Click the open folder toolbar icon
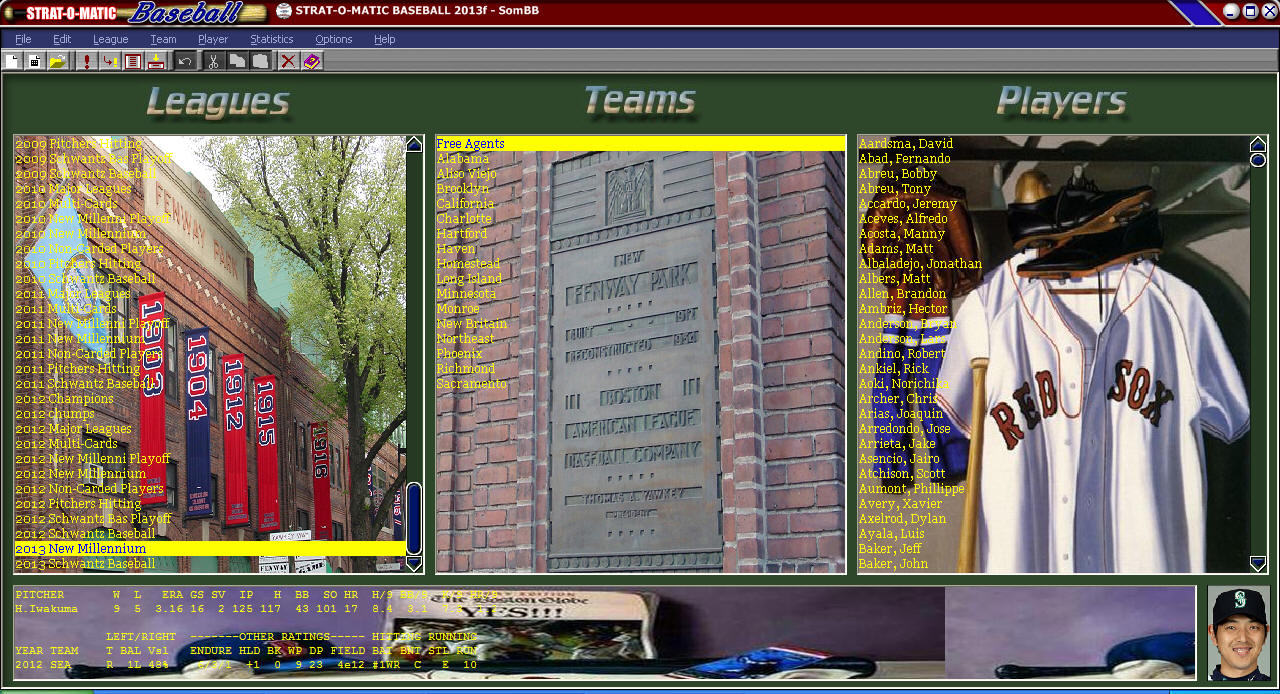 (x=57, y=61)
